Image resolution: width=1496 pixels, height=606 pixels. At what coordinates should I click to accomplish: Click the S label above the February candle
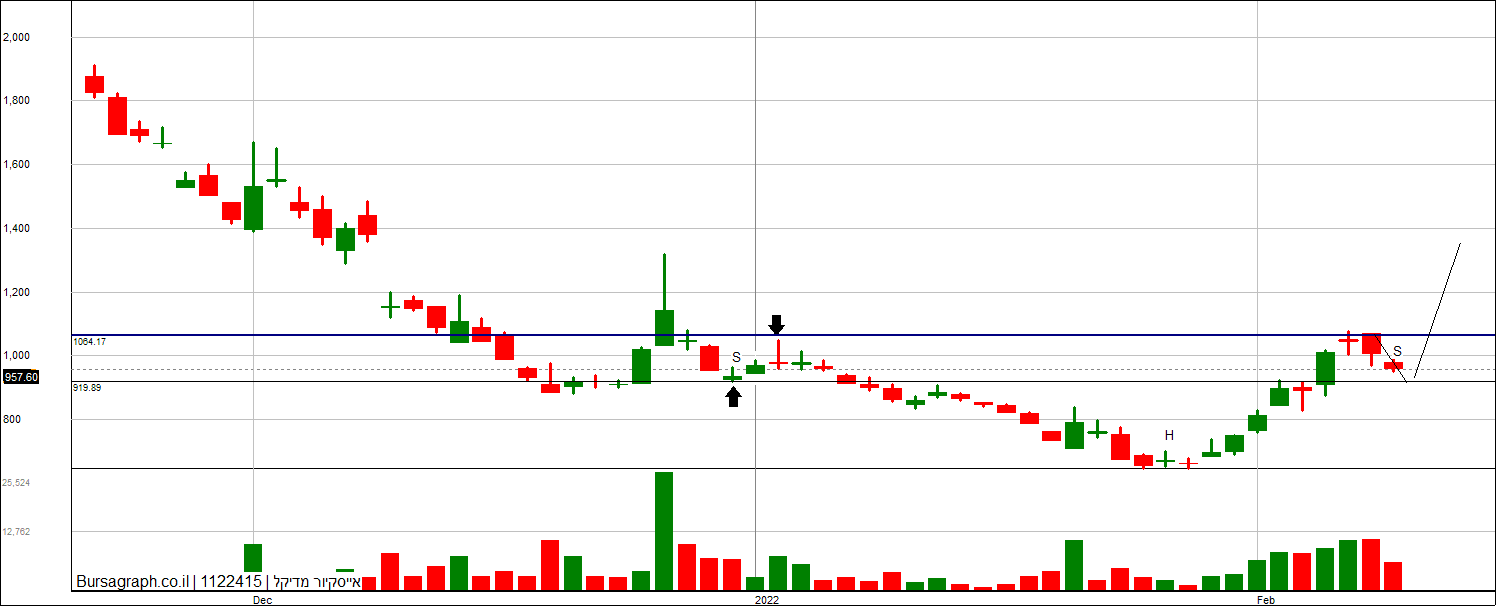tap(1397, 351)
